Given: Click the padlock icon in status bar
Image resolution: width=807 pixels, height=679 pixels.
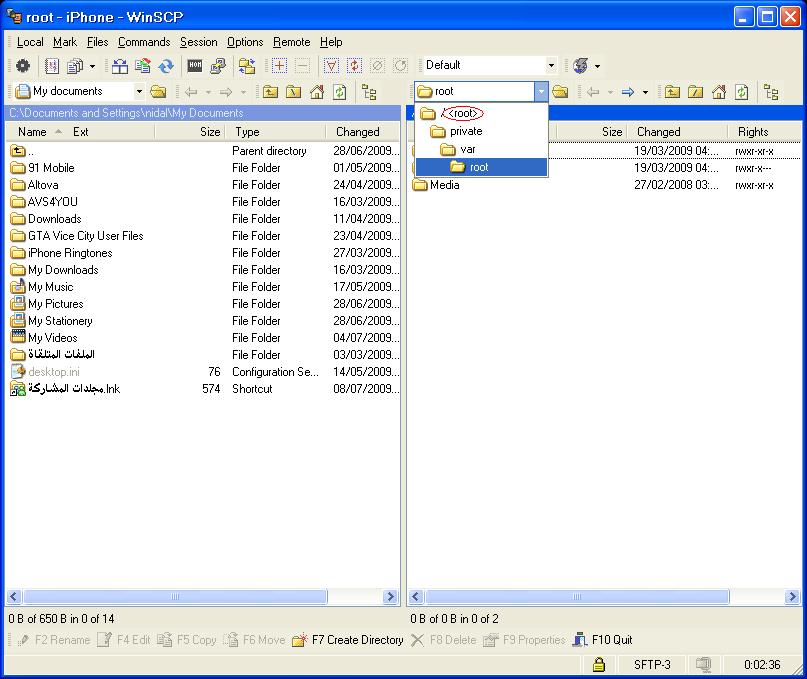Looking at the screenshot, I should tap(598, 664).
